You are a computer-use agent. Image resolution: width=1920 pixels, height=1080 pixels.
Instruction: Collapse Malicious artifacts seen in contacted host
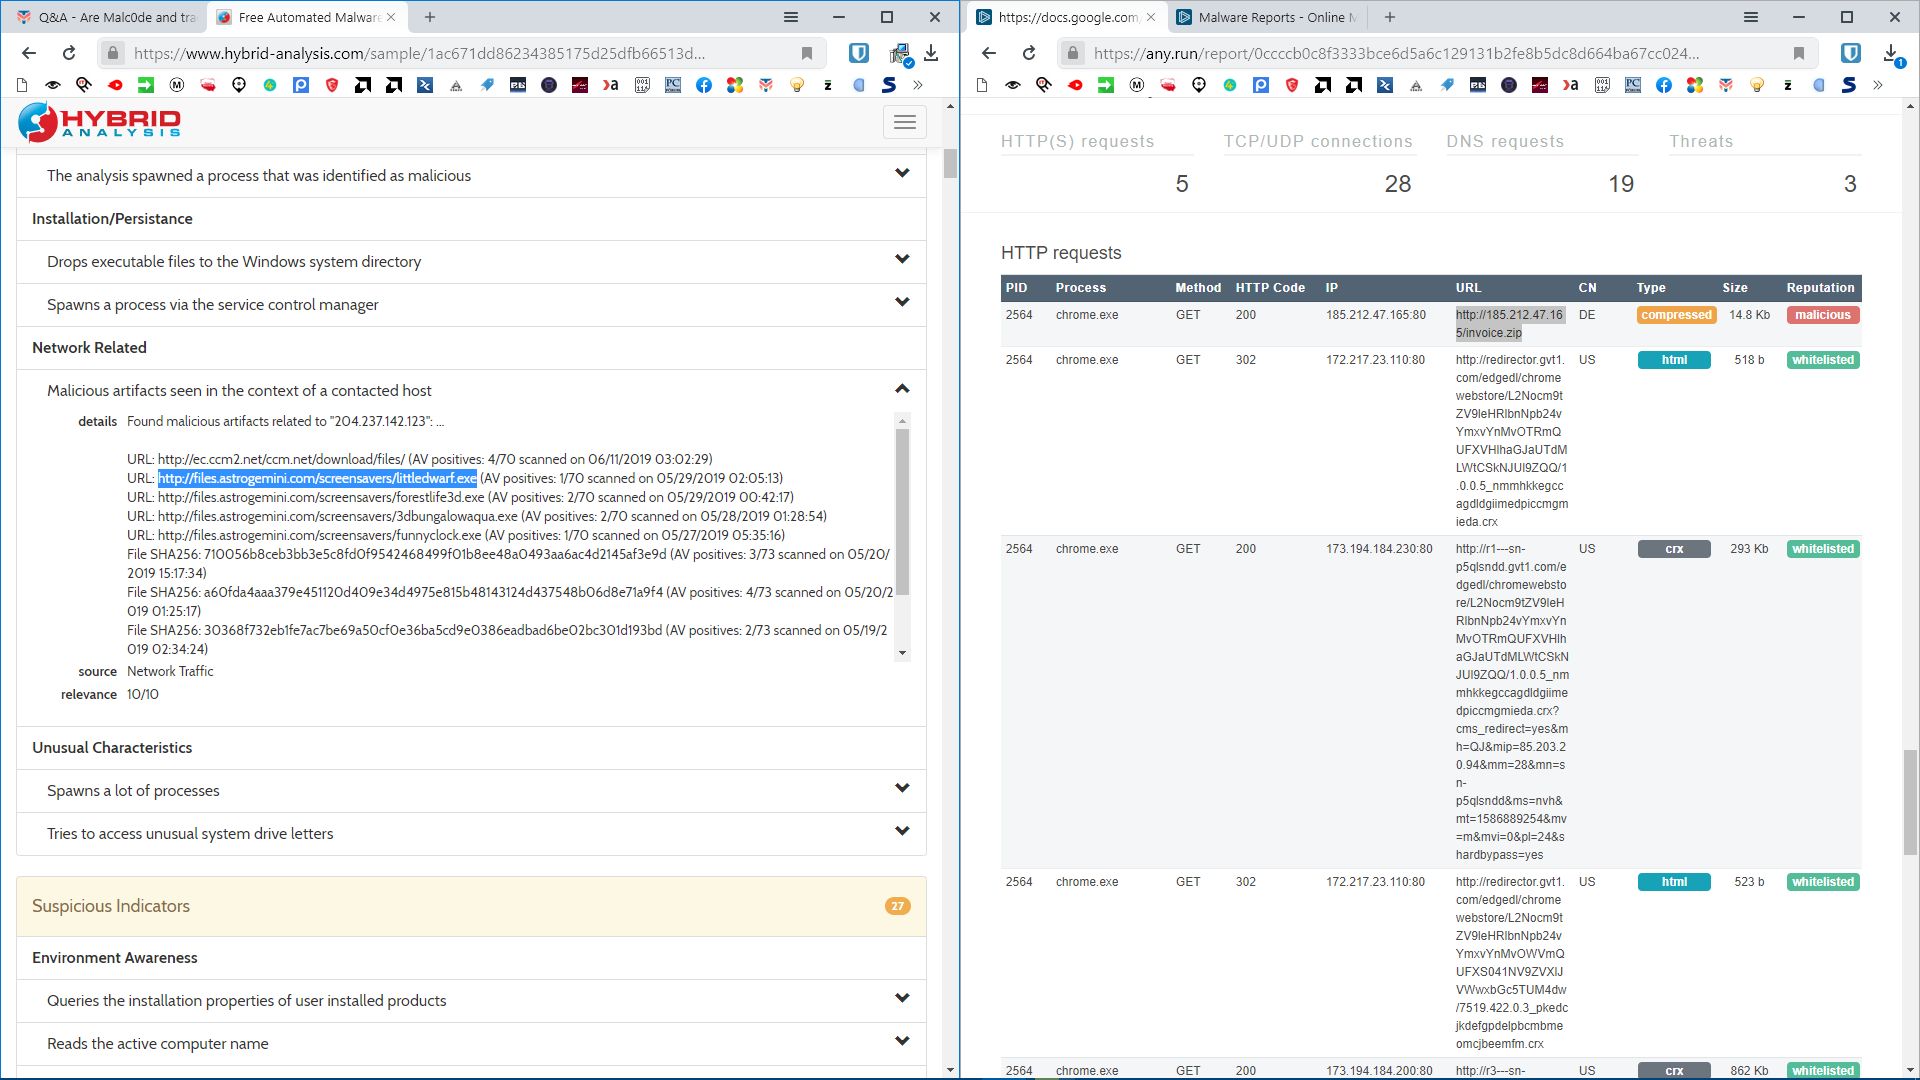(x=902, y=389)
